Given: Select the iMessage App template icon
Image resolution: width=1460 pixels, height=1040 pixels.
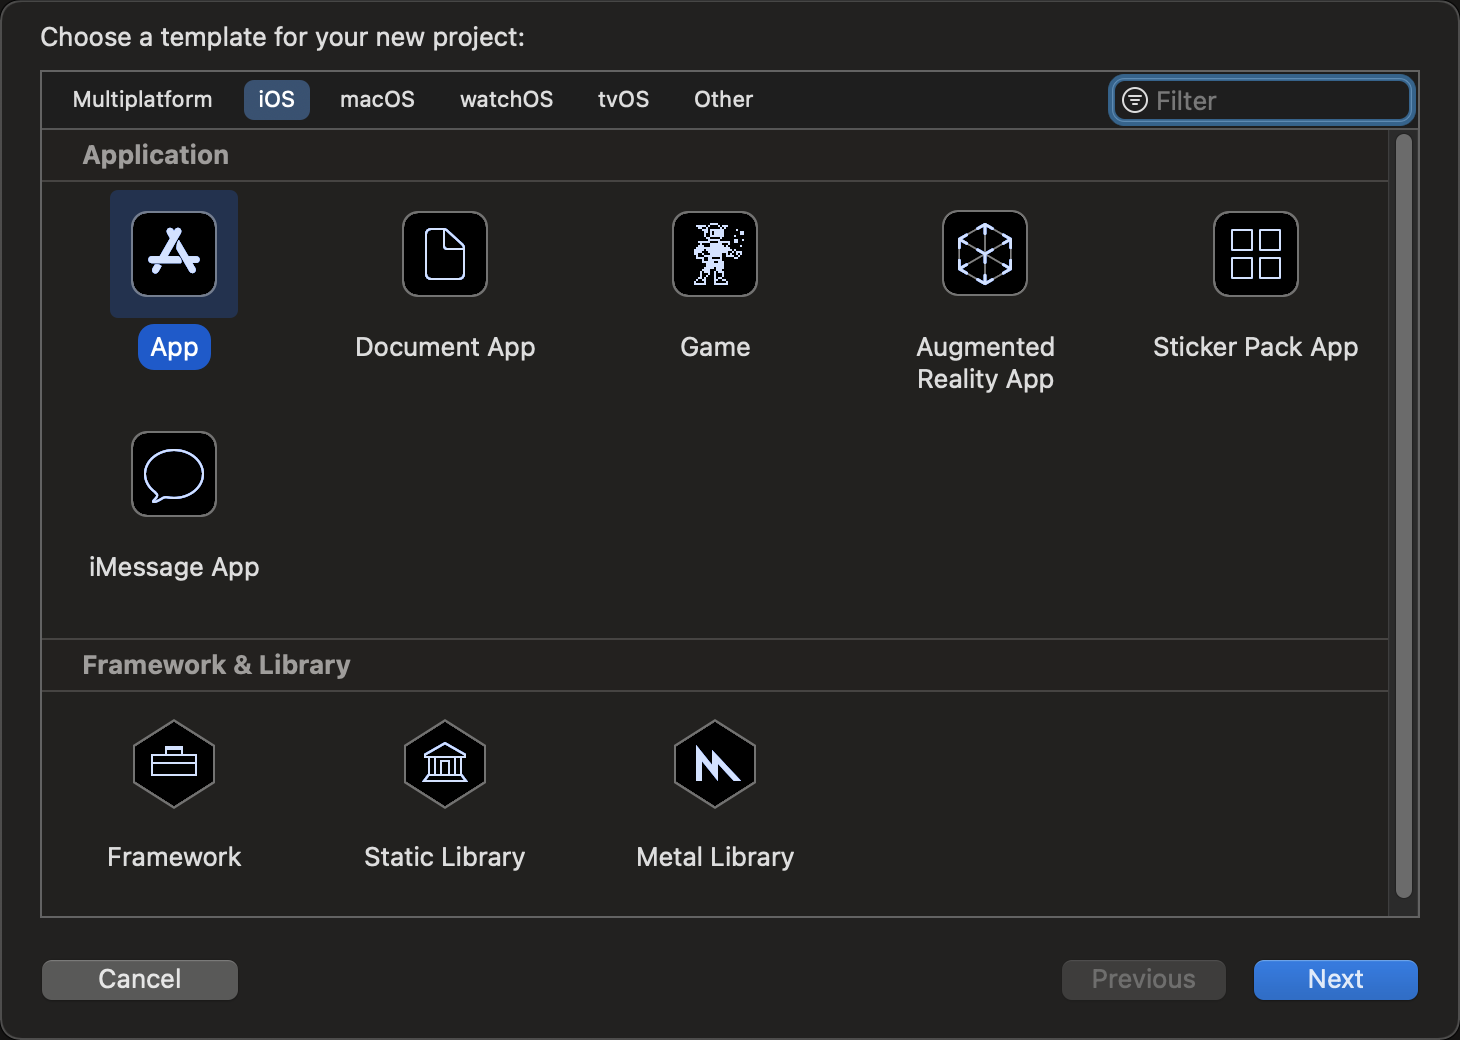Looking at the screenshot, I should click(174, 474).
